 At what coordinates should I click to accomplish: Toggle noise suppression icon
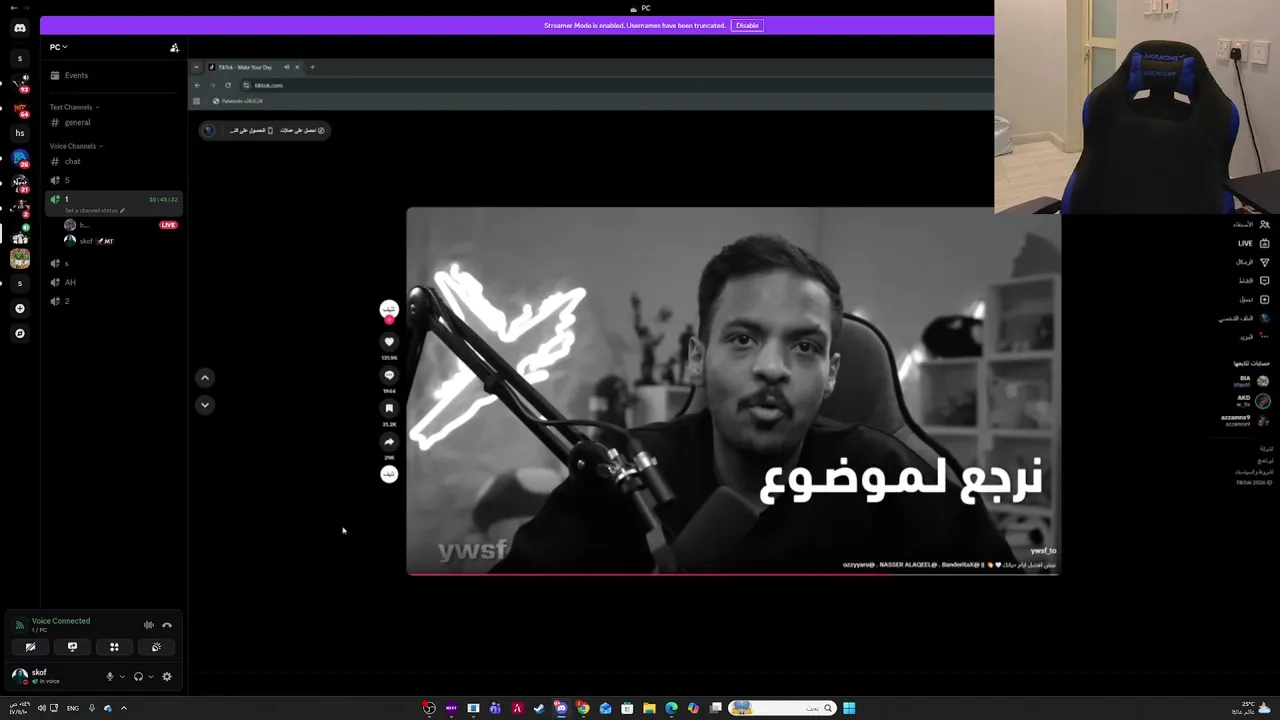point(149,625)
